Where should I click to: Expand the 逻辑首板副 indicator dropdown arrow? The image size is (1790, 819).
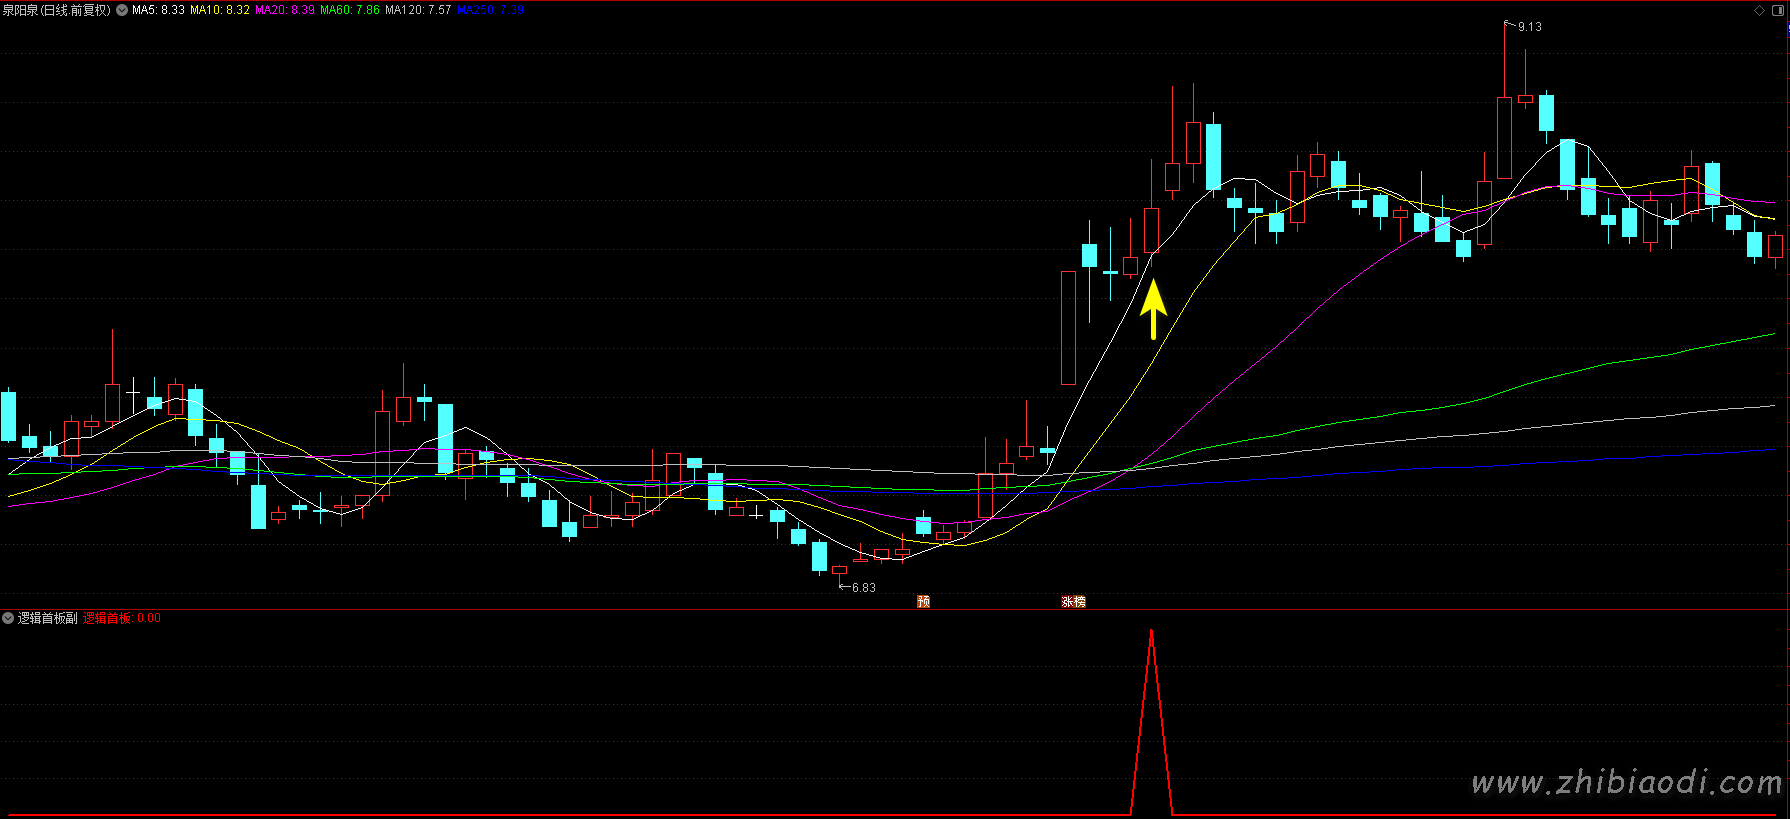coord(8,618)
